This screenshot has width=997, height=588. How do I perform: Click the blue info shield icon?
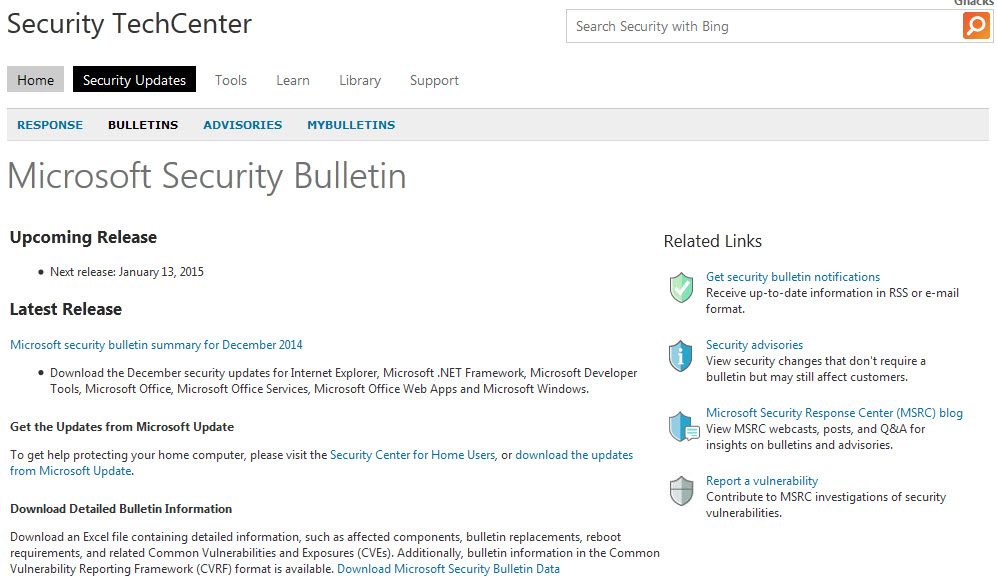680,356
